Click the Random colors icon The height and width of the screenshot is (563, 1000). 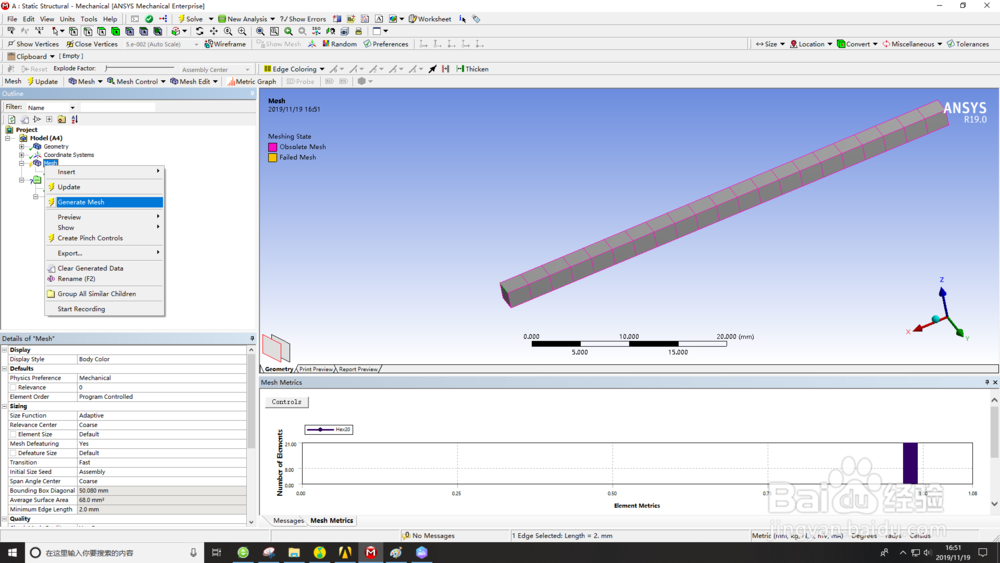pos(339,44)
